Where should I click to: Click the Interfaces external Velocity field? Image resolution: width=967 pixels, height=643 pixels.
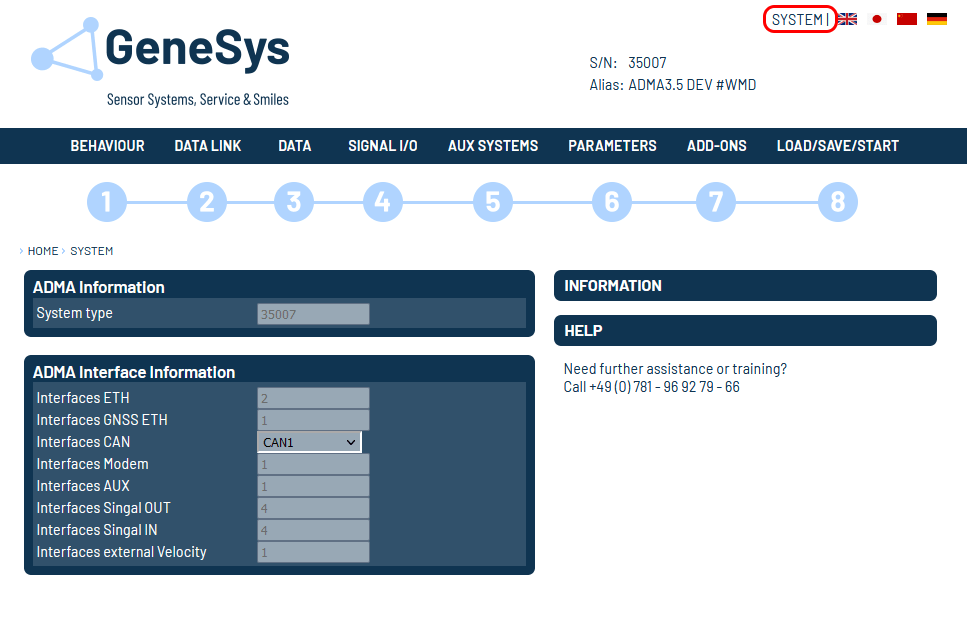pyautogui.click(x=313, y=552)
